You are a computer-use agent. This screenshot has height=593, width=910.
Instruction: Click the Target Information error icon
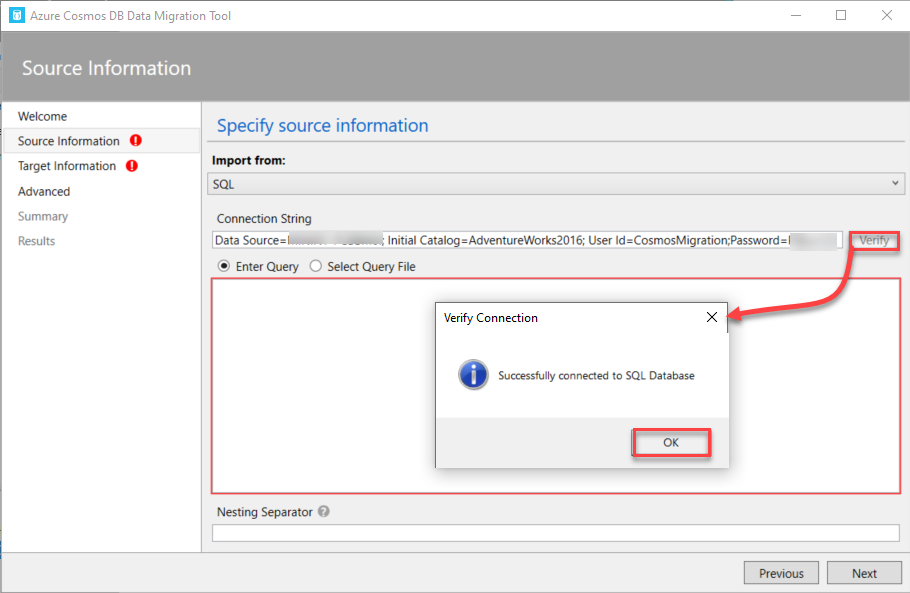pyautogui.click(x=132, y=166)
